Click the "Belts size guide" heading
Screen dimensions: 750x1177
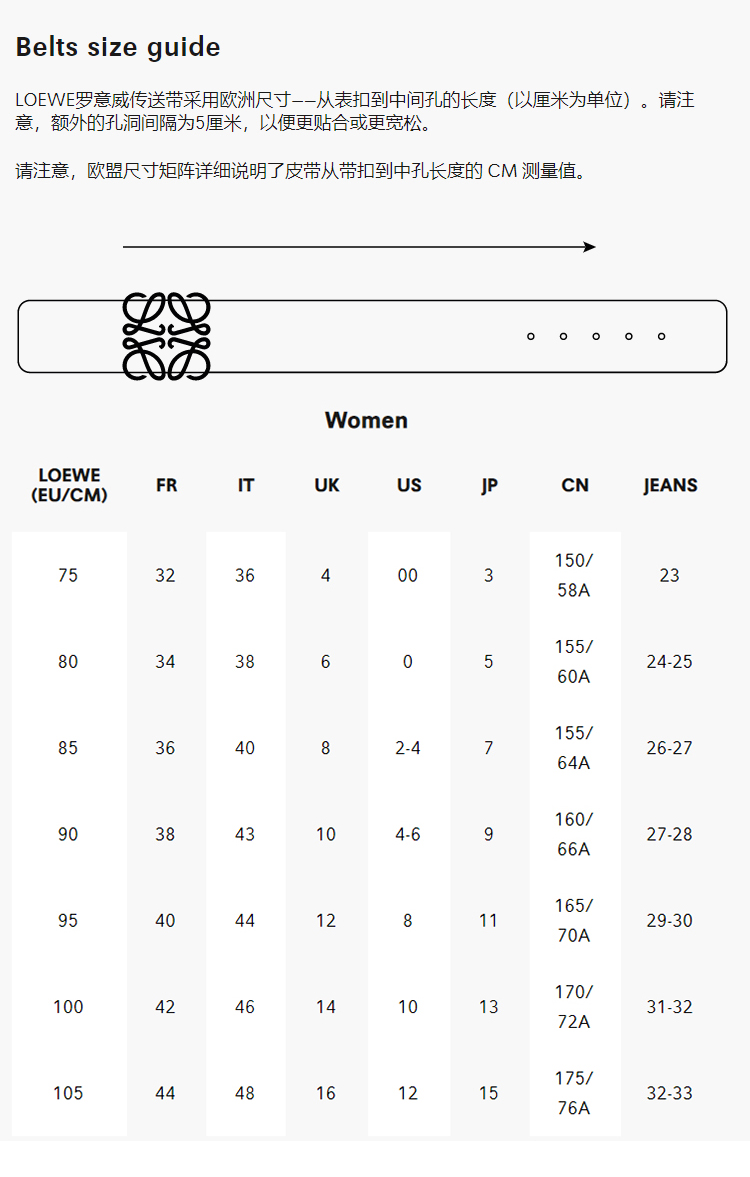coord(118,47)
